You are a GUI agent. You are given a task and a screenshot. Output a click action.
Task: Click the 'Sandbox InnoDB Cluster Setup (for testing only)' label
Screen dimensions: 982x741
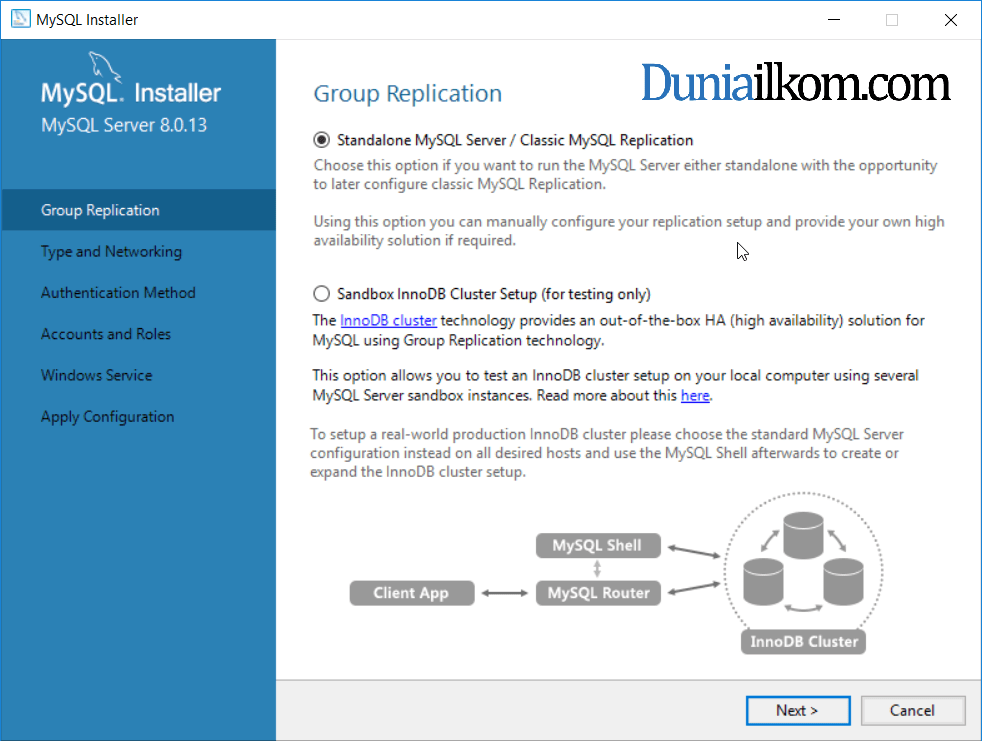click(494, 294)
